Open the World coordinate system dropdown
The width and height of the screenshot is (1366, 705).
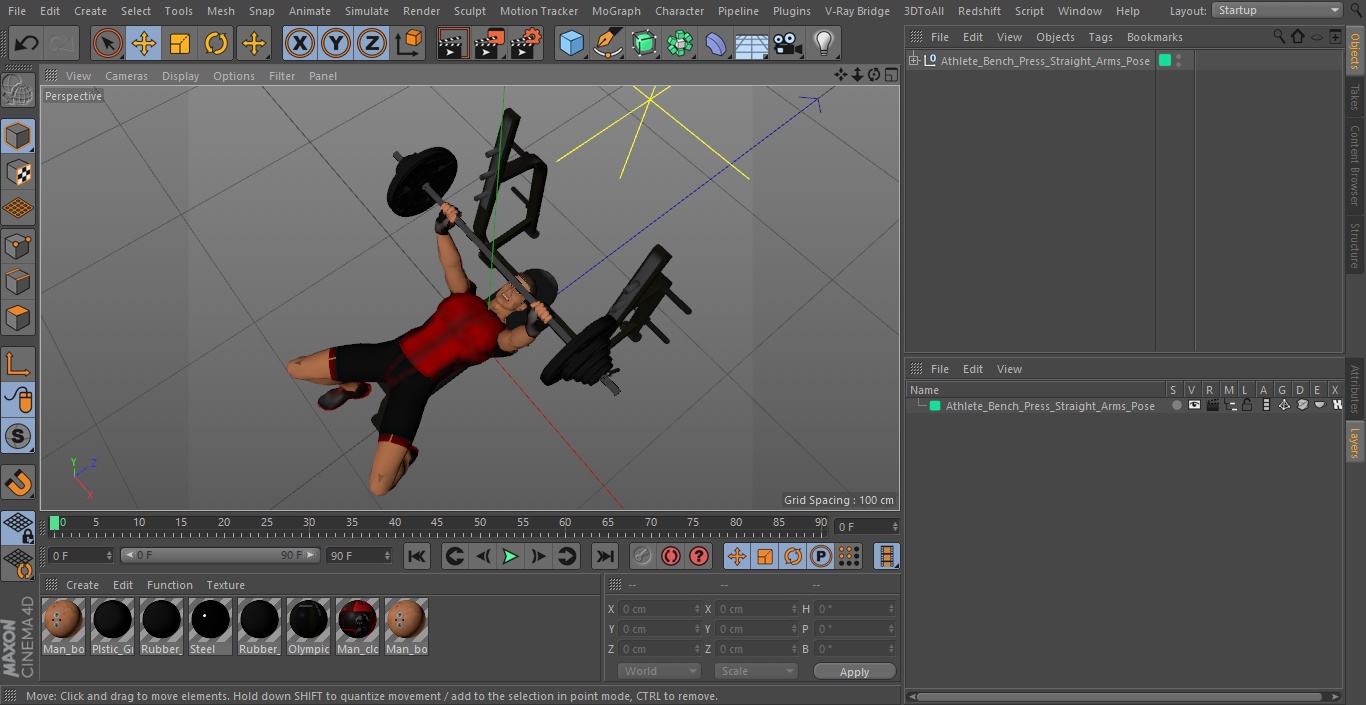pos(659,671)
